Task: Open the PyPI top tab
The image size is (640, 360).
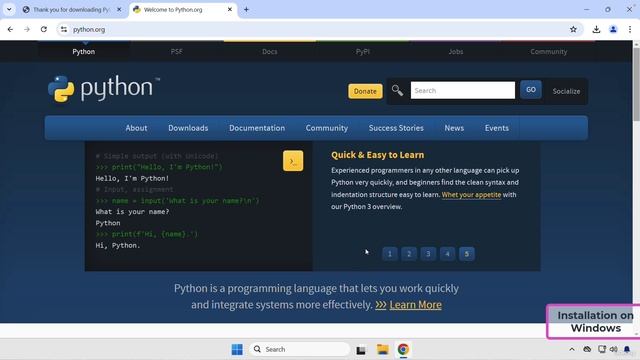Action: (x=362, y=51)
